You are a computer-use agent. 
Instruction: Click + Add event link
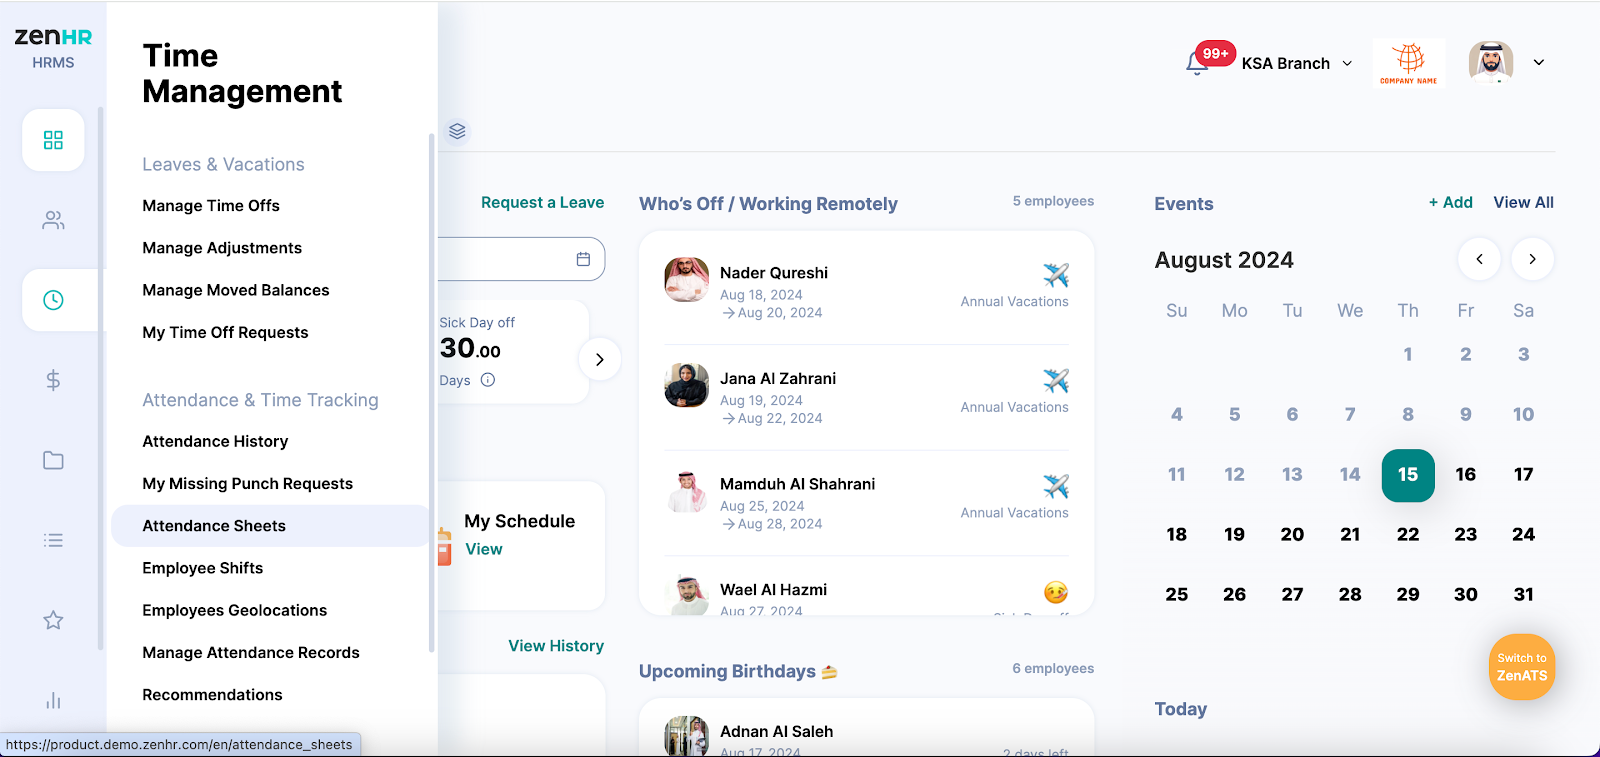coord(1451,202)
